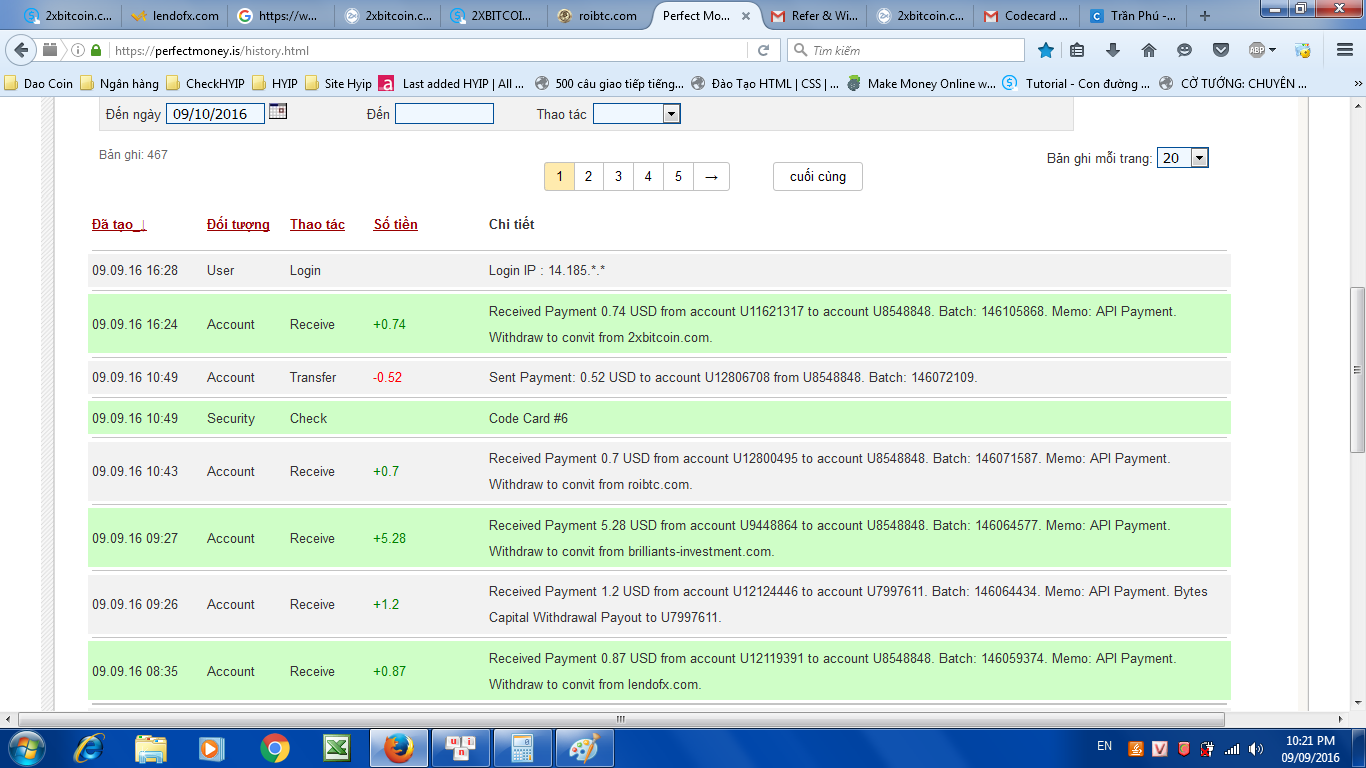The height and width of the screenshot is (768, 1366).
Task: Open the CỜ TƯỚNG: CHUYÊN bookmark
Action: [x=1233, y=84]
